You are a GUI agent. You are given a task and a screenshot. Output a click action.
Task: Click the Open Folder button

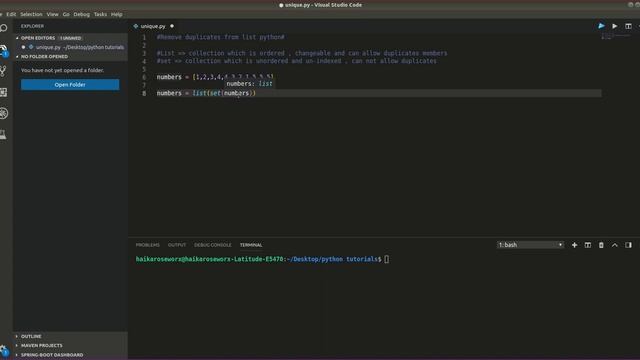click(70, 84)
